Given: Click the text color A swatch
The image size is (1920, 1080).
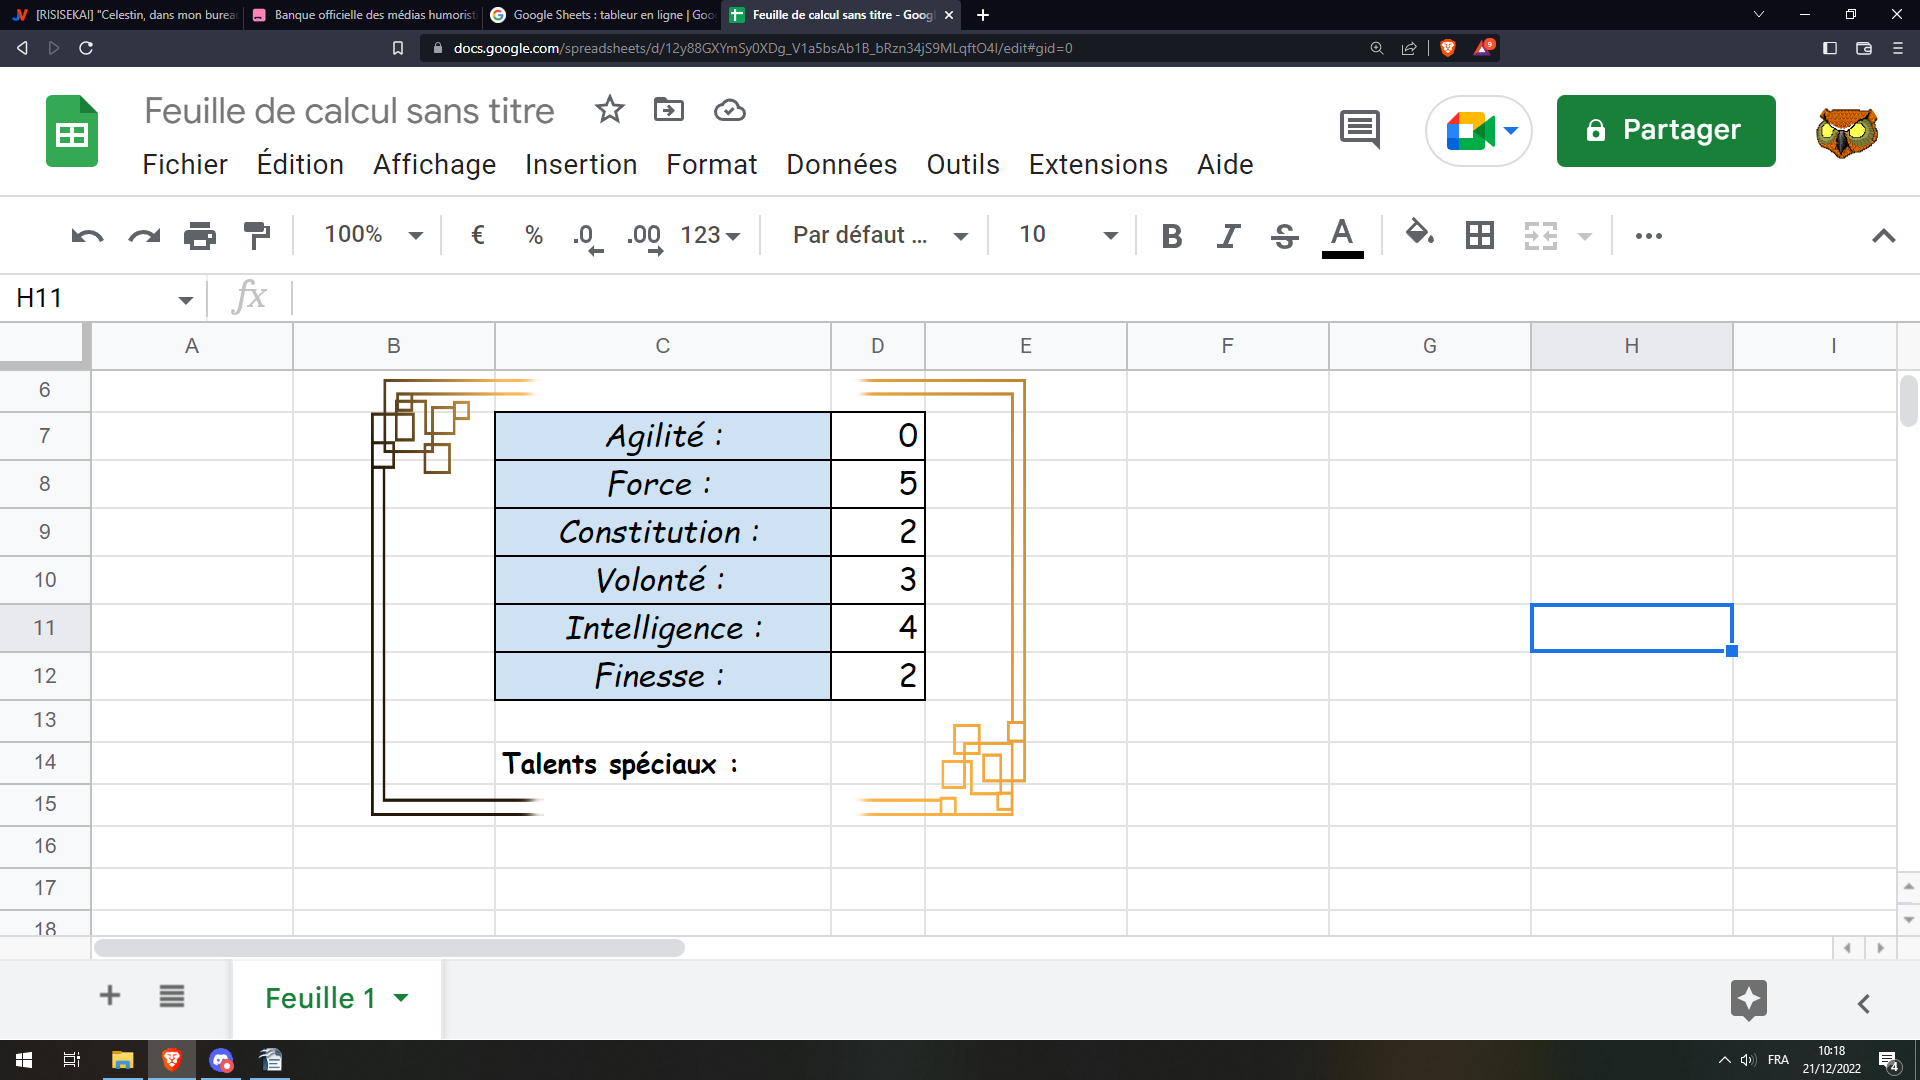Looking at the screenshot, I should click(1342, 236).
